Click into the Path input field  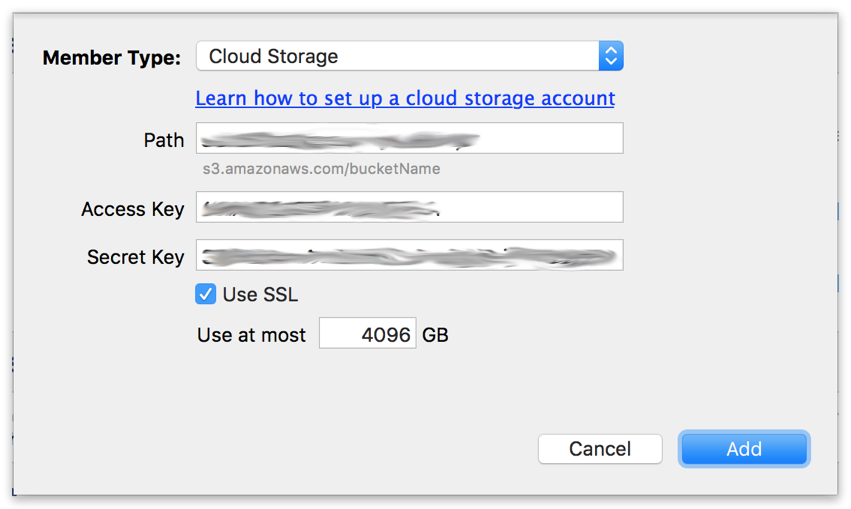[x=409, y=139]
